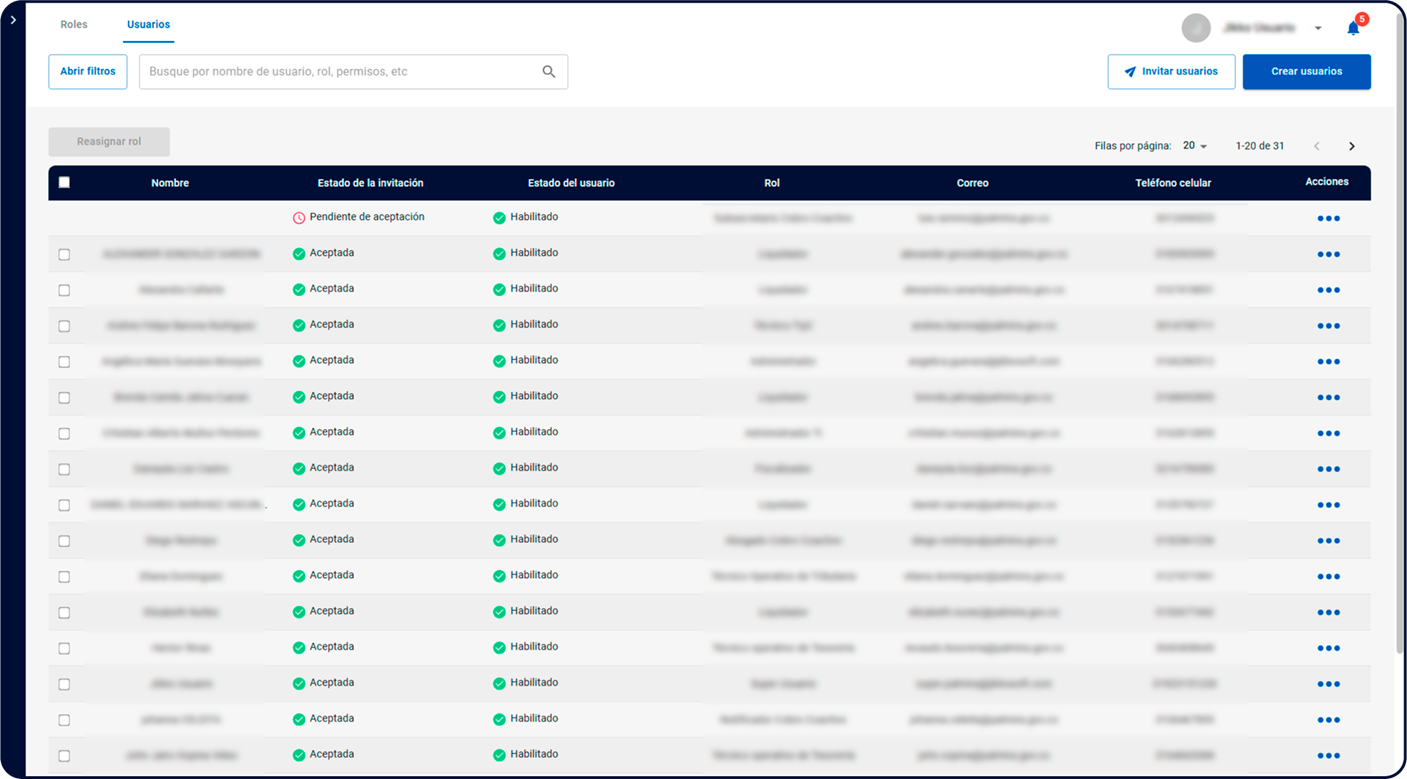Focus the user search input field
1407x779 pixels.
(x=340, y=72)
